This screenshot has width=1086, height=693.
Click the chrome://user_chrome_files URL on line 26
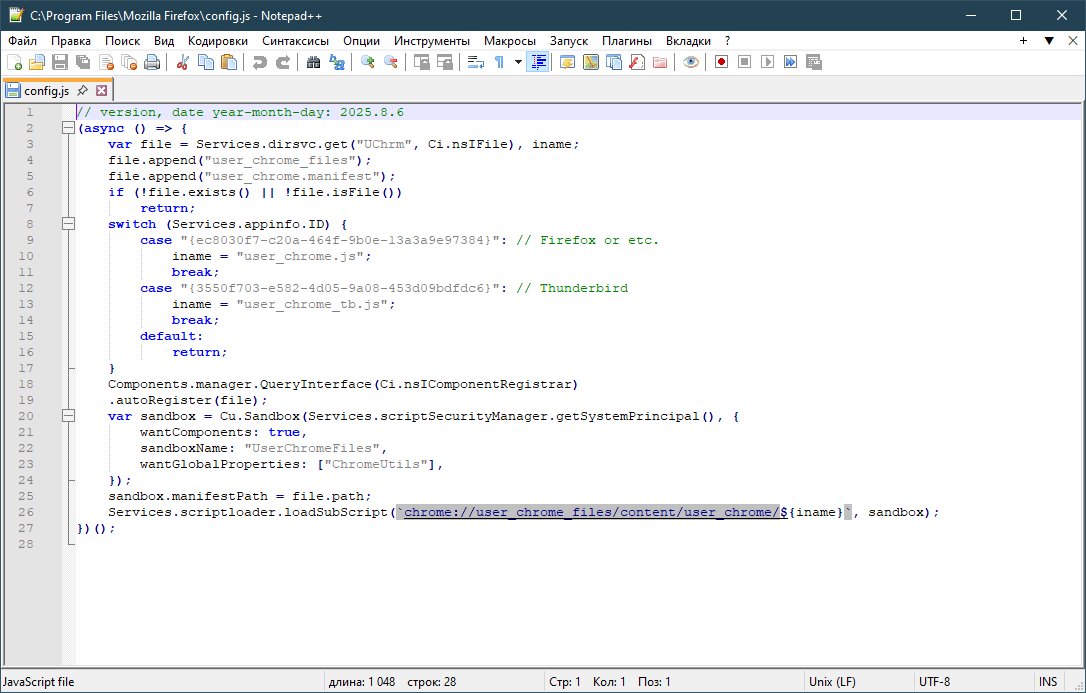point(590,512)
